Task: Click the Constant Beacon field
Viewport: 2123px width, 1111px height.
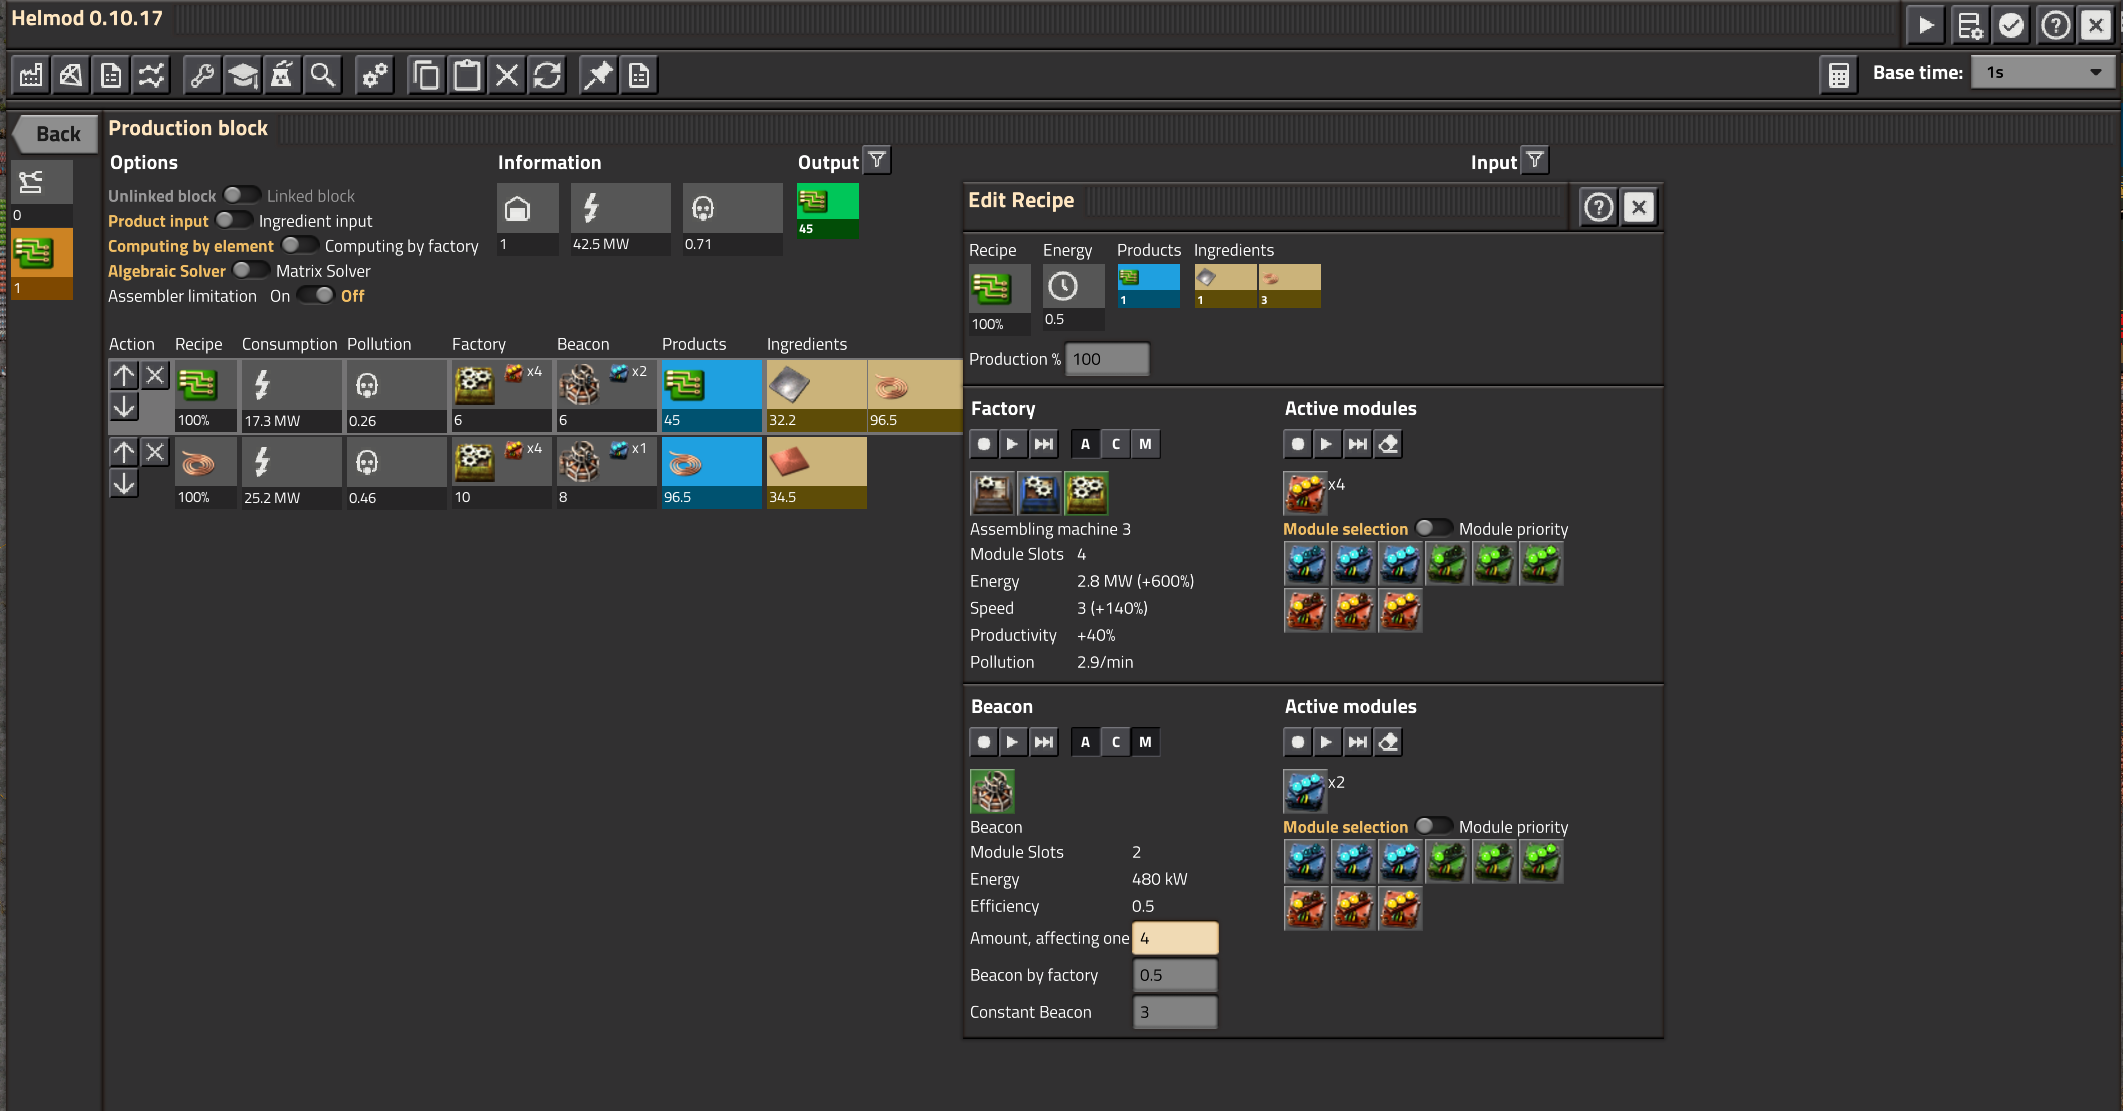Action: (x=1175, y=1012)
